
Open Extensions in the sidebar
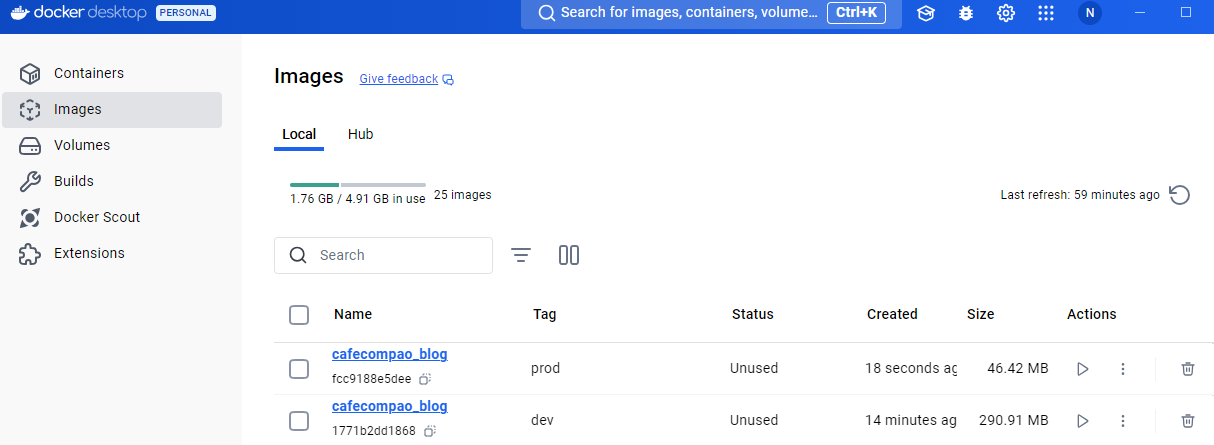click(x=112, y=254)
